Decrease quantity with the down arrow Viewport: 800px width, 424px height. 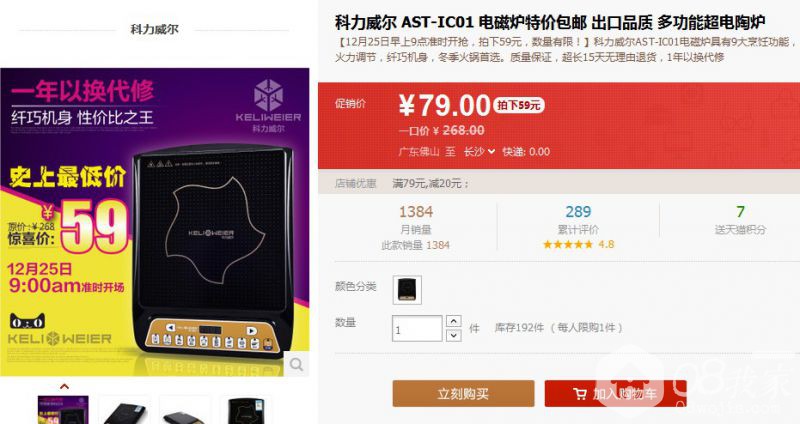(x=454, y=335)
